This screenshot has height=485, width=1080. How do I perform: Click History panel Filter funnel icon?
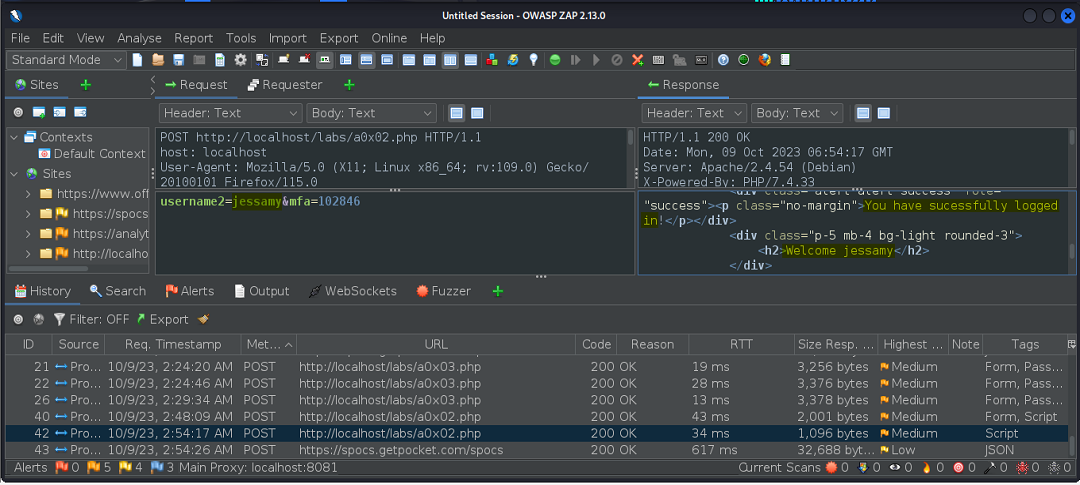pyautogui.click(x=60, y=319)
